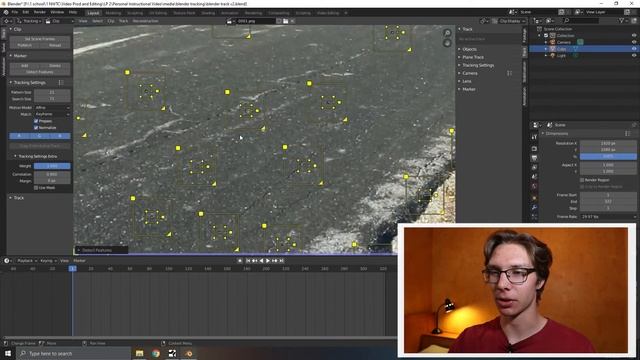Toggle visibility of Cube in outliner

[634, 49]
